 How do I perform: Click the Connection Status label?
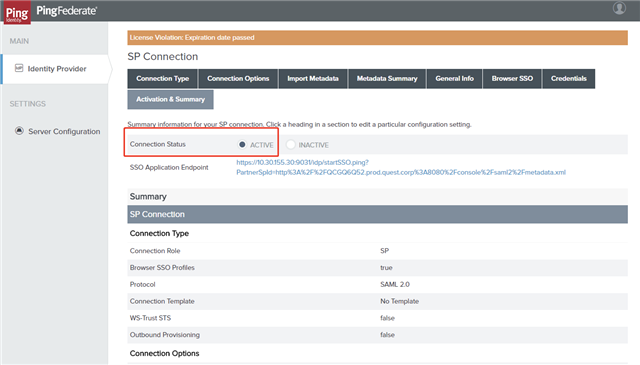point(158,144)
